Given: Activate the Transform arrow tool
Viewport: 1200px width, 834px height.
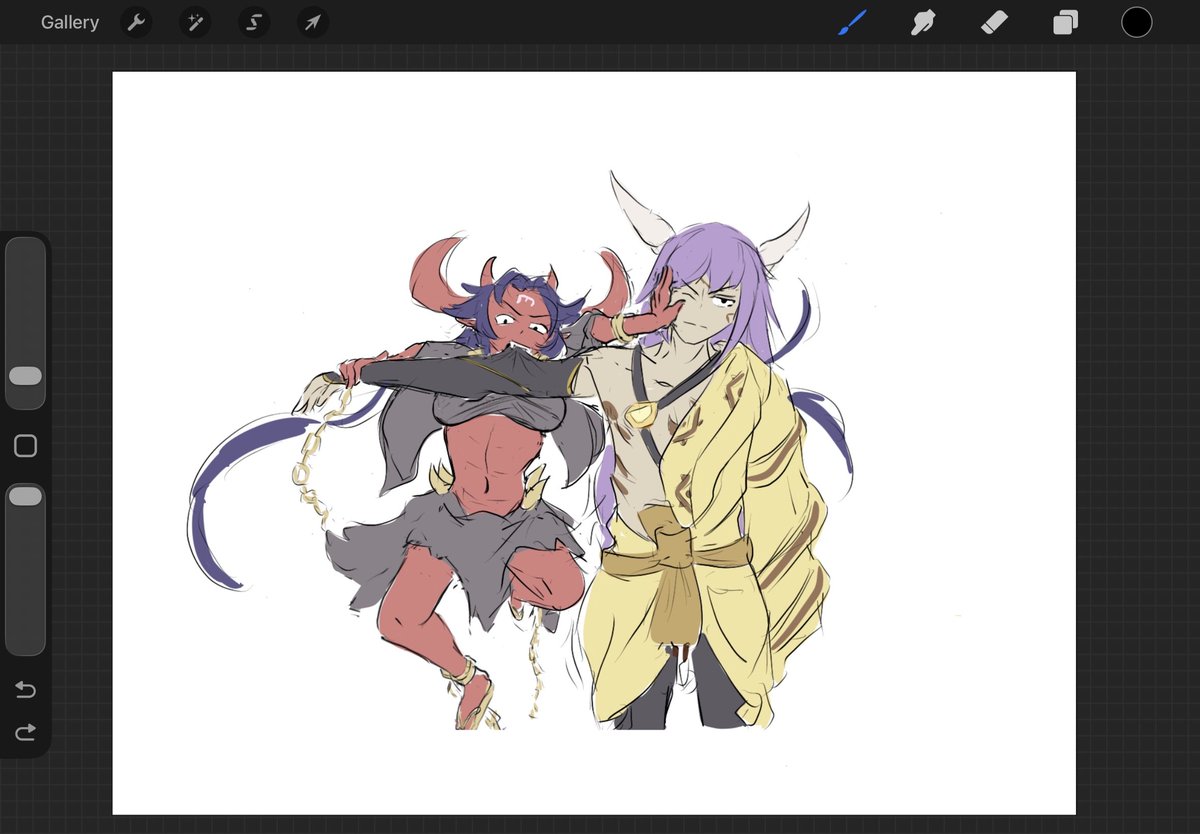Looking at the screenshot, I should pos(313,22).
